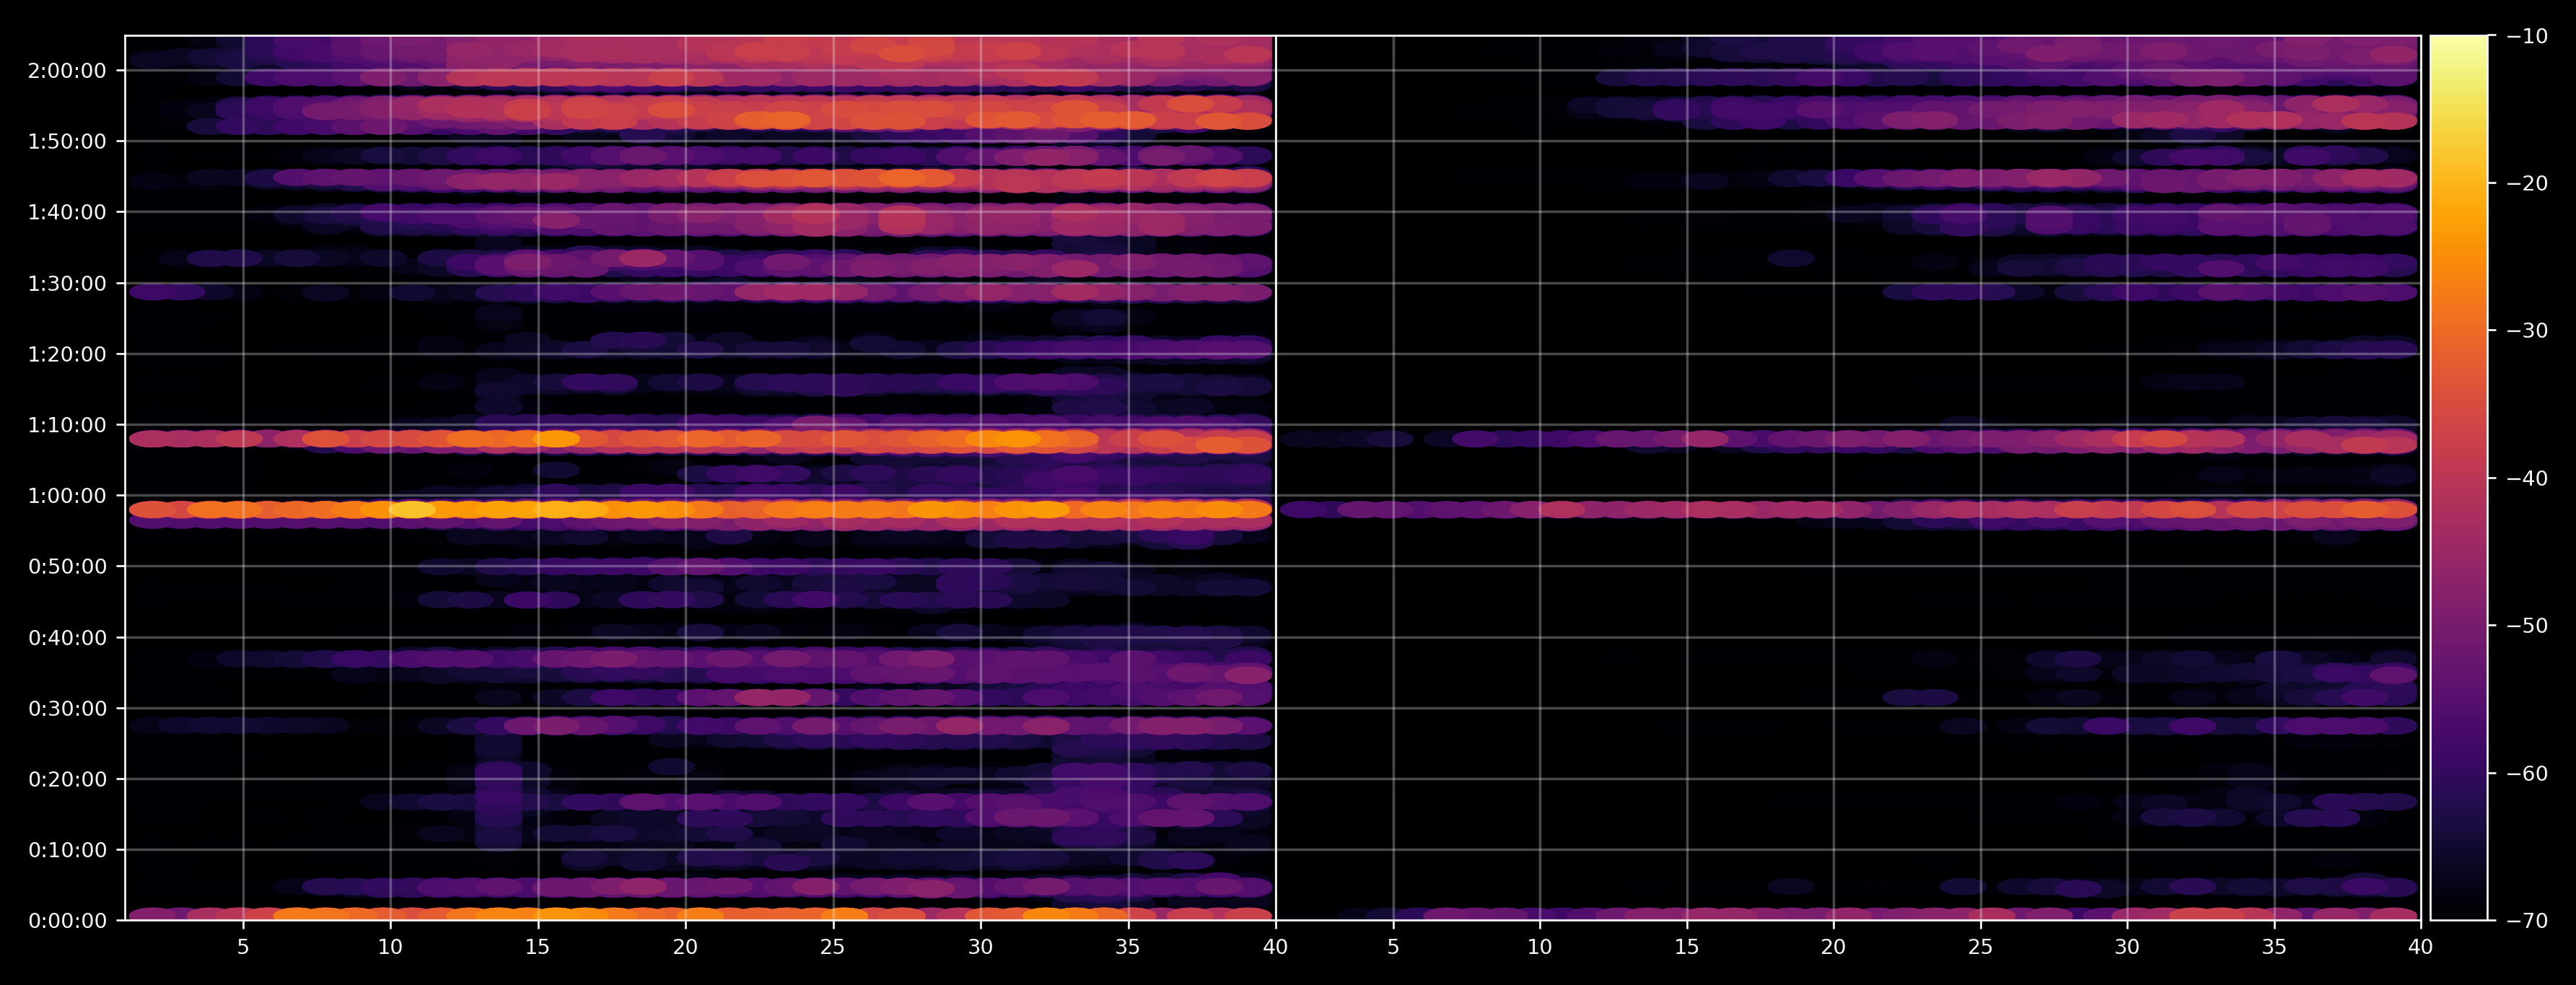Click the 1:20:00 time label
The width and height of the screenshot is (2576, 985).
(x=67, y=354)
